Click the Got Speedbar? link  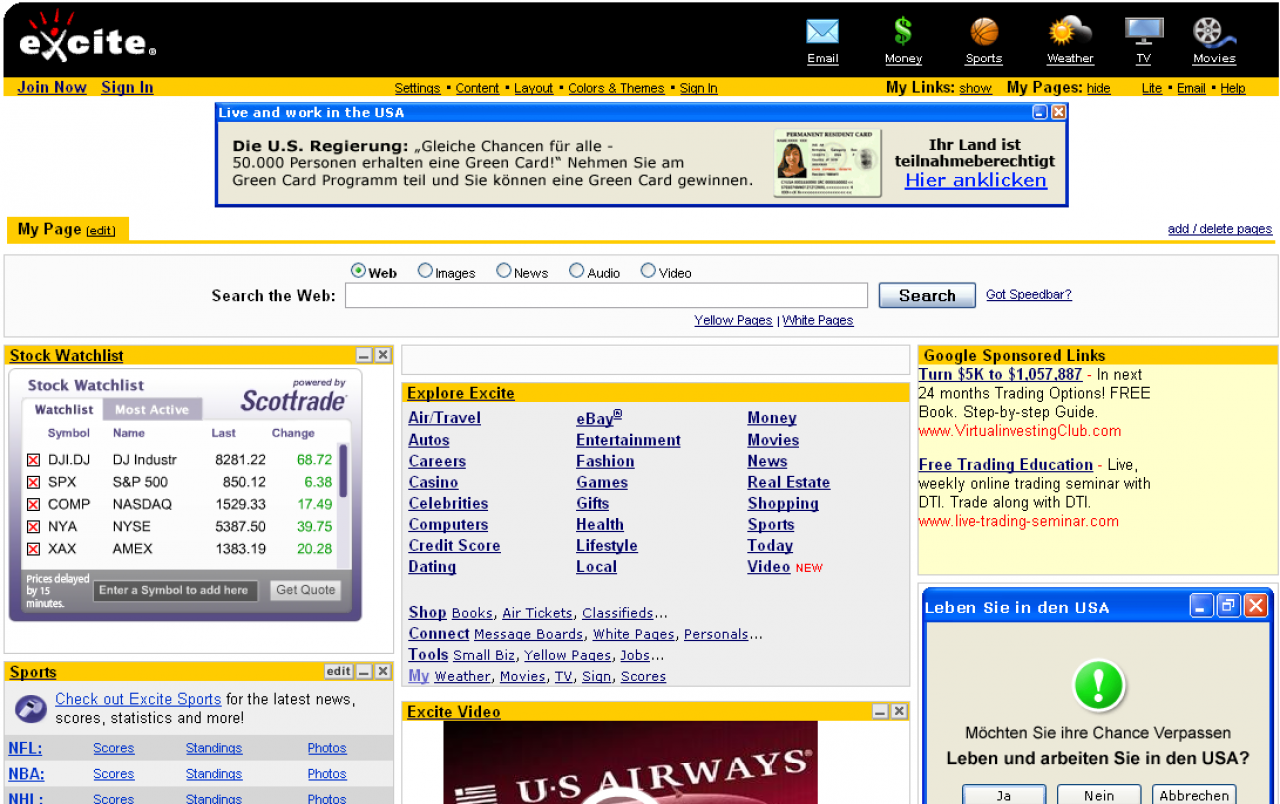(1029, 294)
